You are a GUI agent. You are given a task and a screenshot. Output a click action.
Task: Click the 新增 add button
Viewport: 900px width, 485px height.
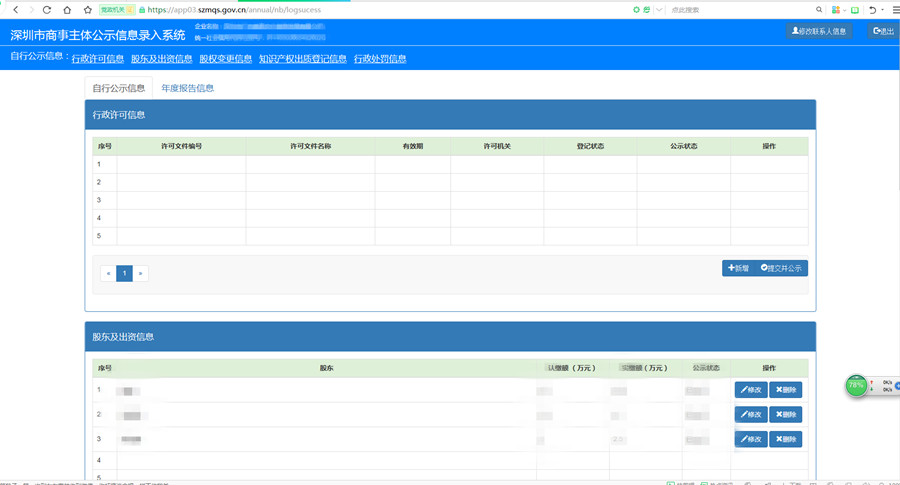click(738, 268)
